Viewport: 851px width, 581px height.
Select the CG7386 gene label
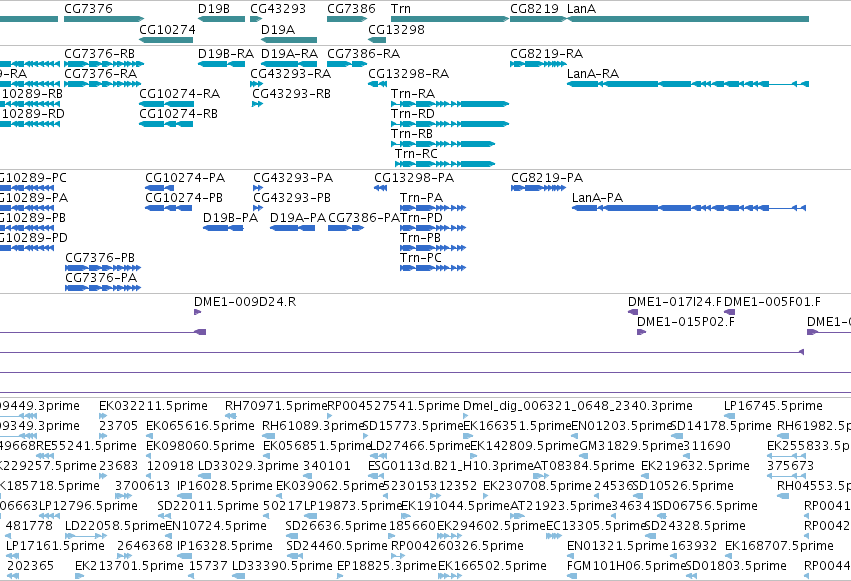(x=351, y=9)
